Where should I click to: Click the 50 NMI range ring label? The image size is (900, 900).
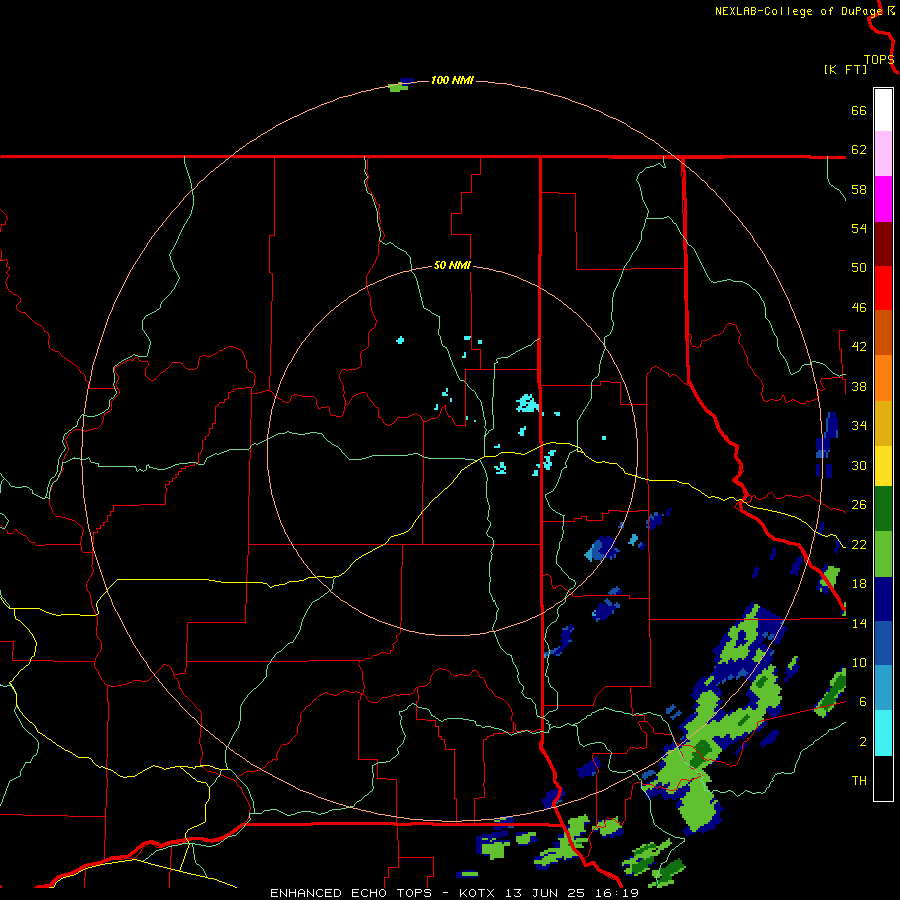pyautogui.click(x=452, y=265)
